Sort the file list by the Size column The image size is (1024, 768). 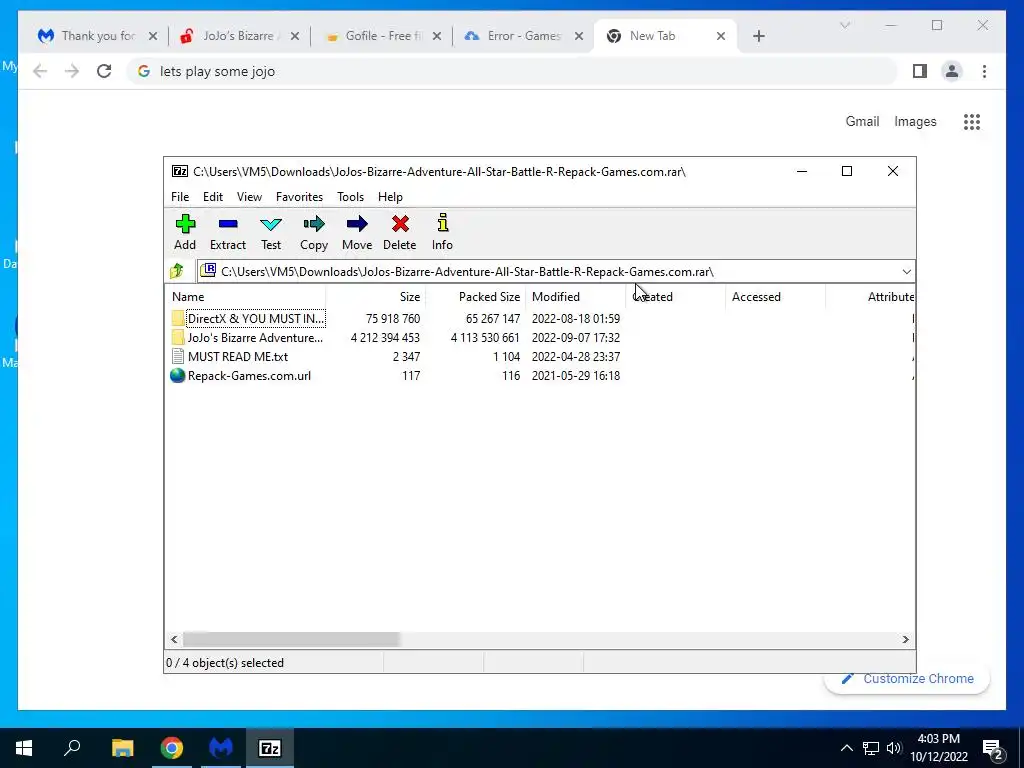[x=376, y=296]
